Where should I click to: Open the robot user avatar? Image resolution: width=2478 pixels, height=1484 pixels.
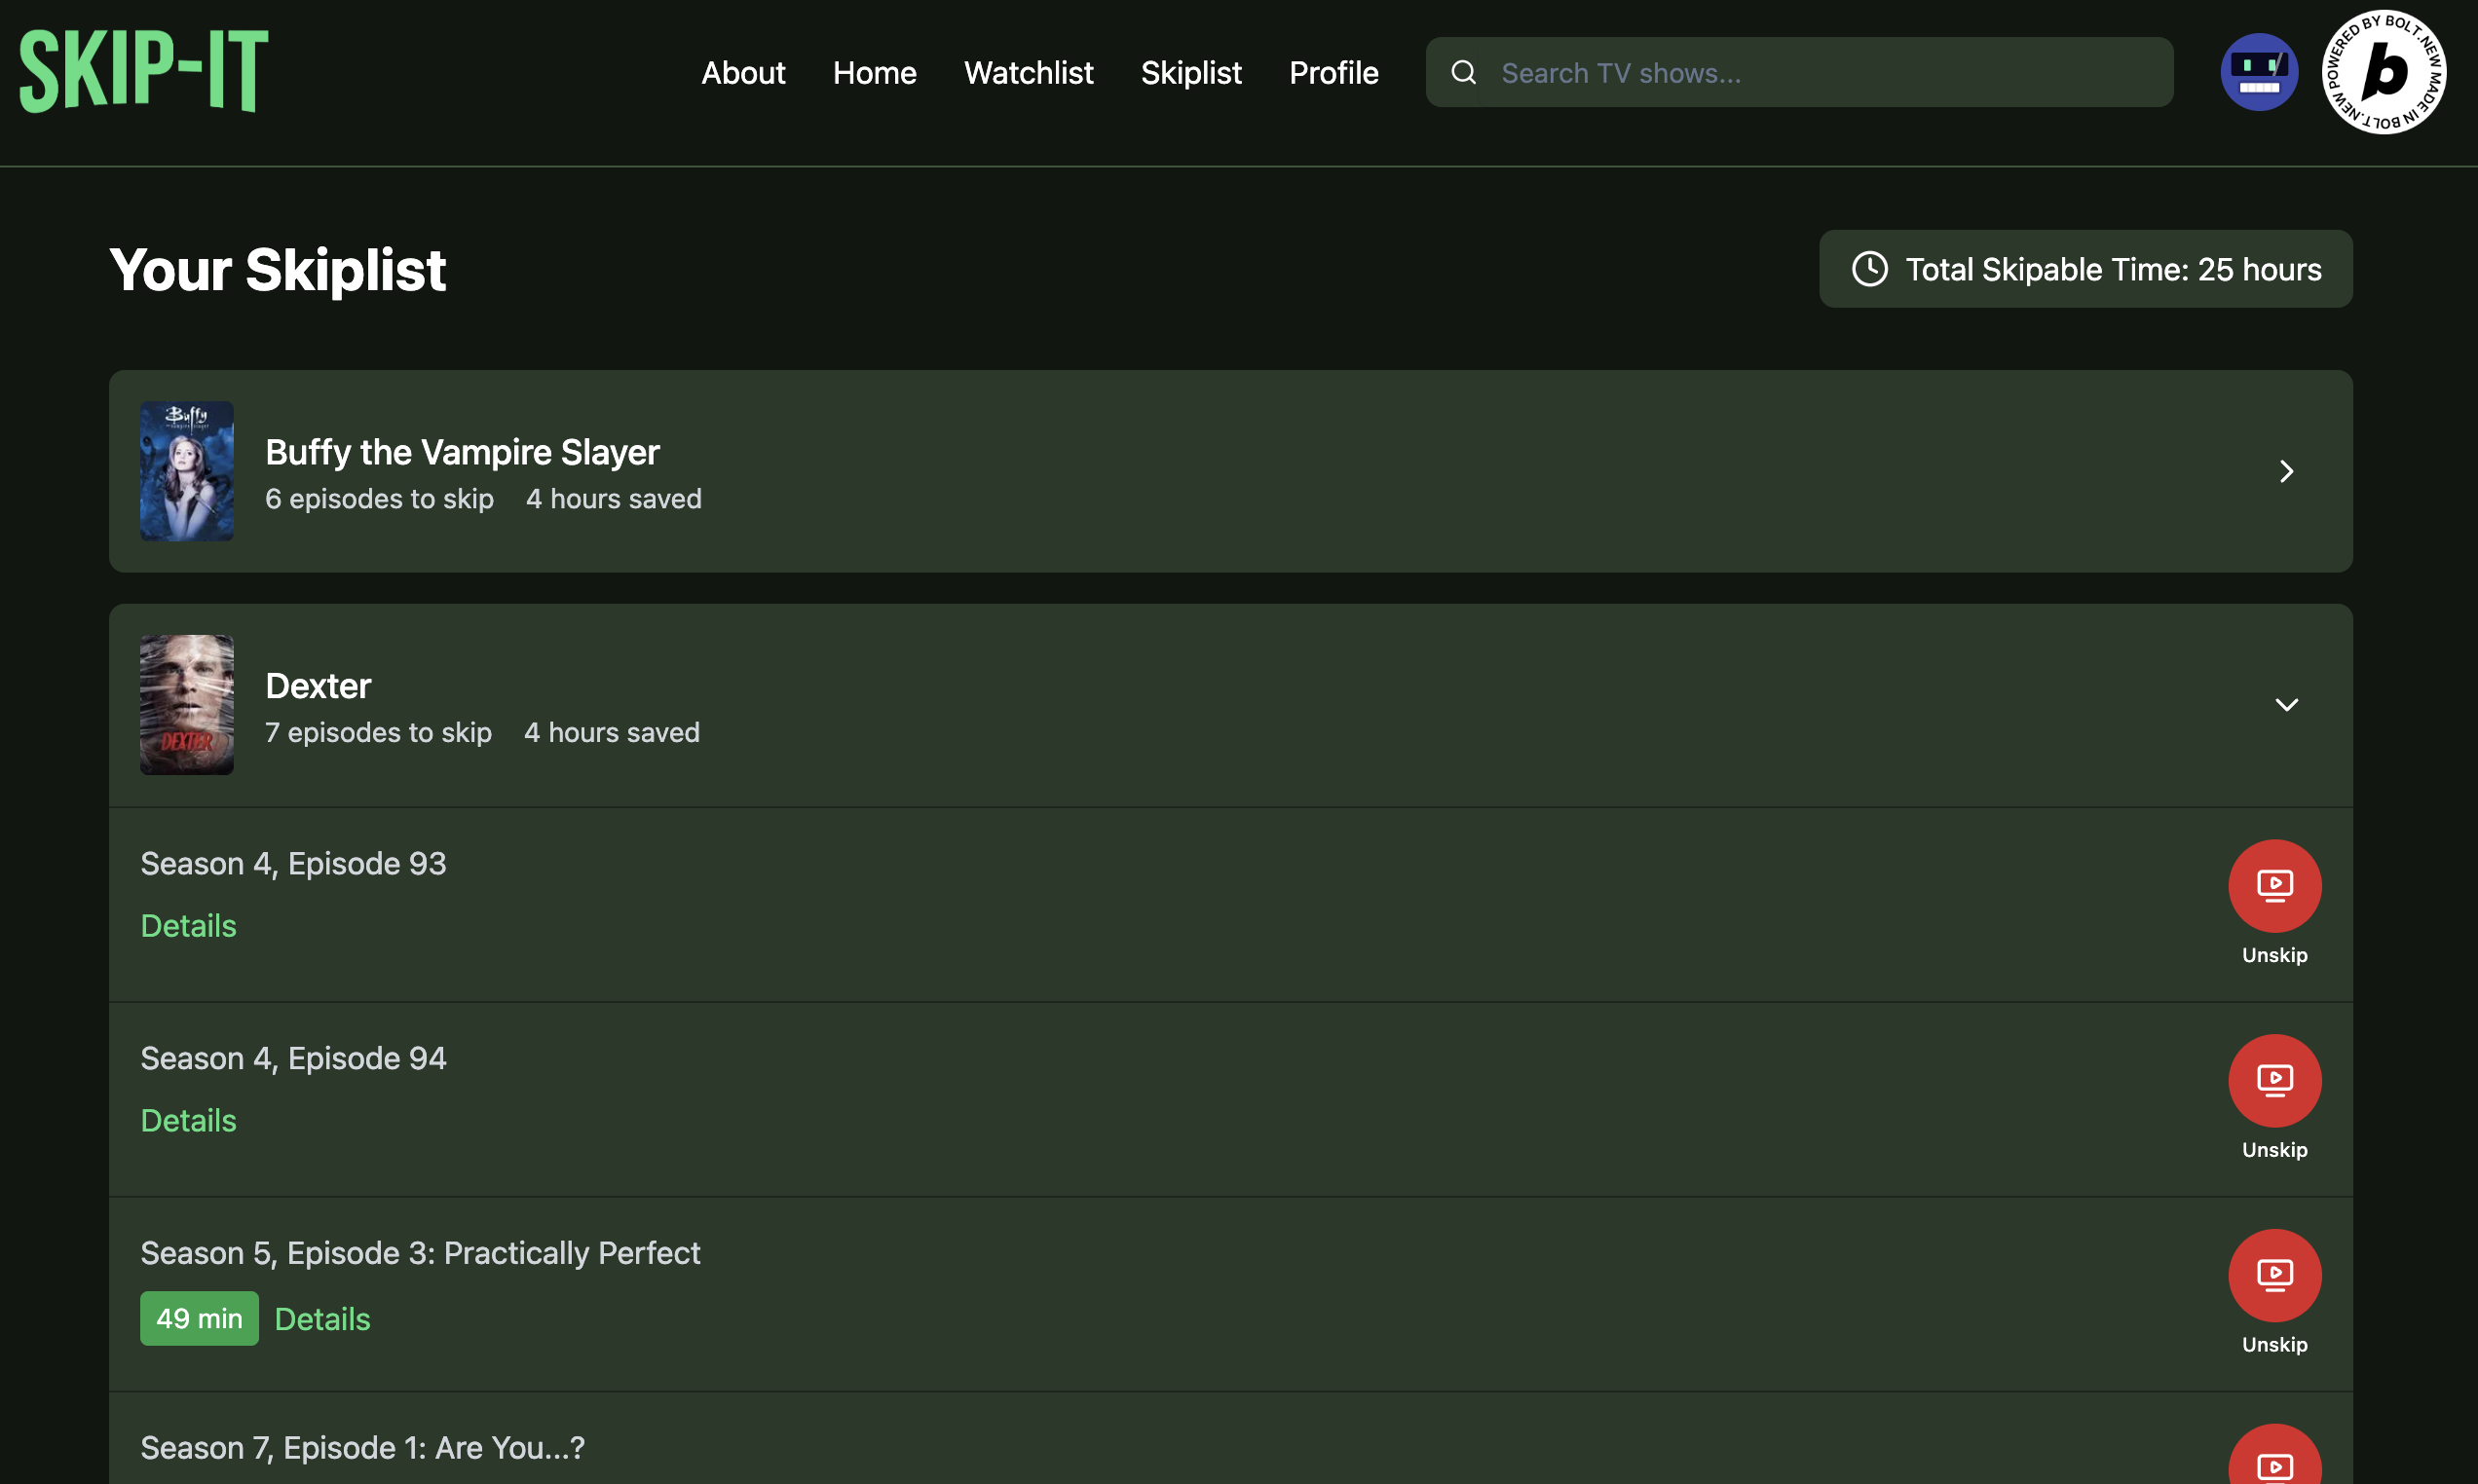(x=2259, y=73)
